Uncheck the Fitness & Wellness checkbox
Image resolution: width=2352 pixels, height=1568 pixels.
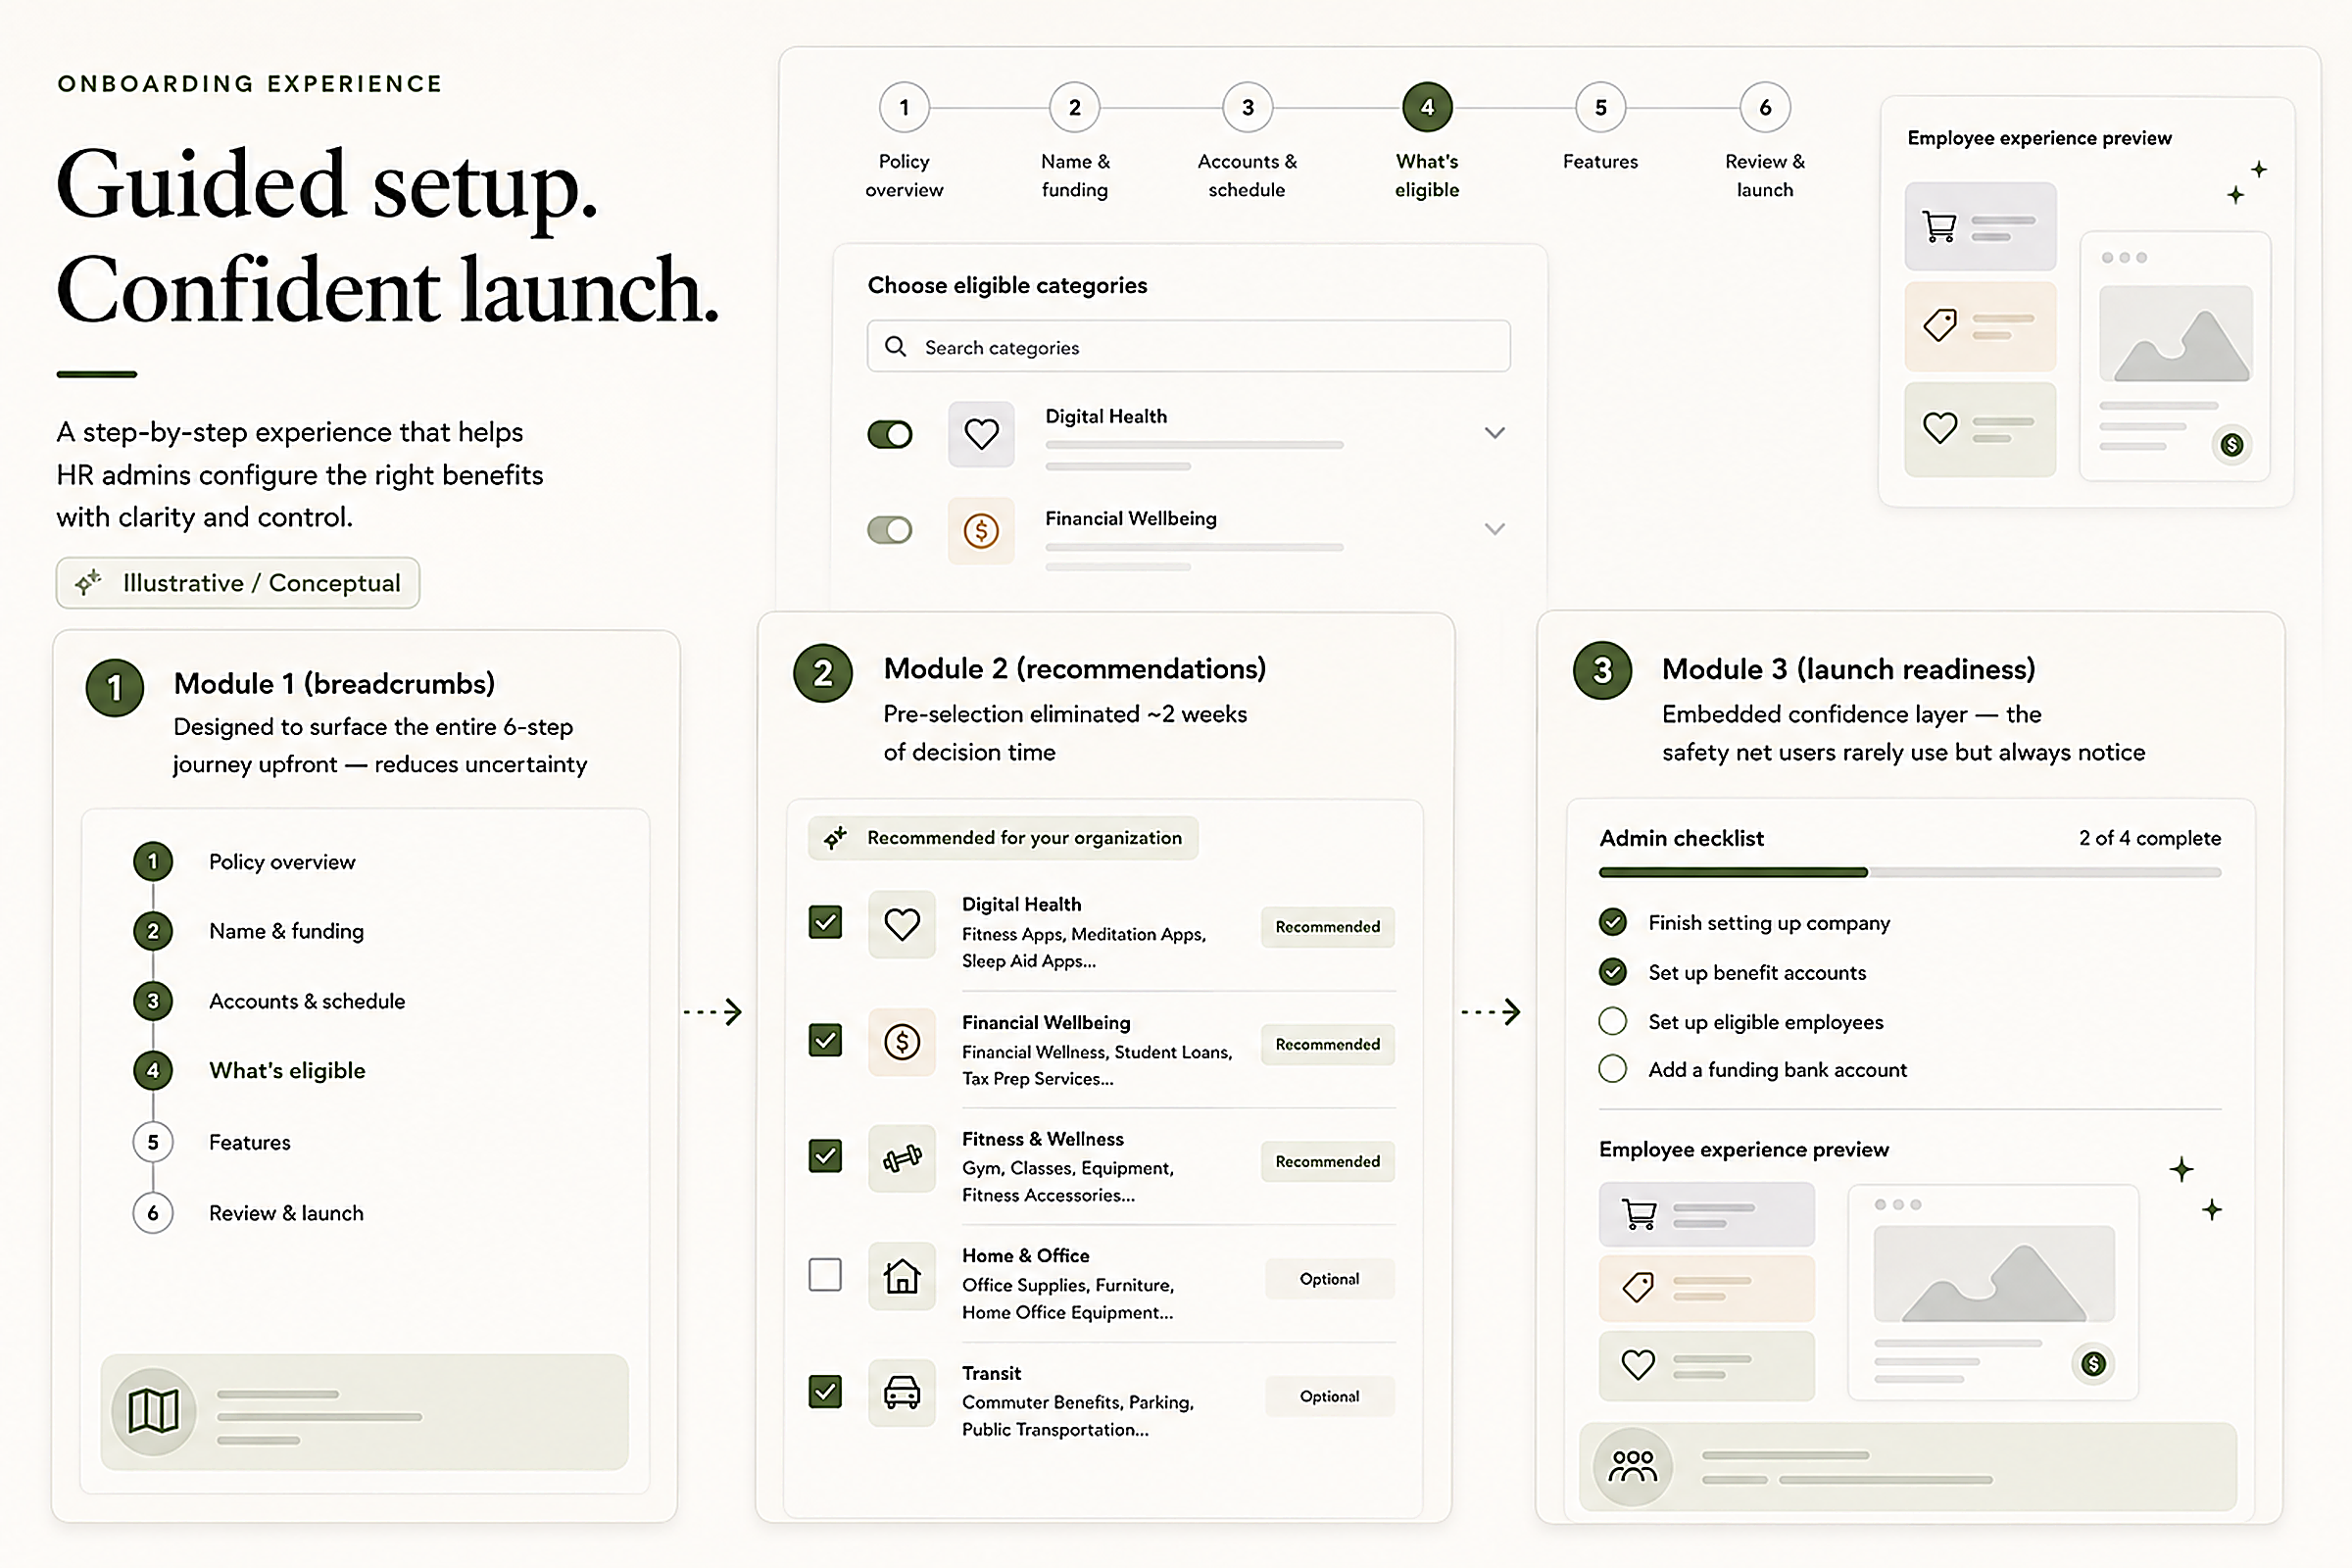825,1156
